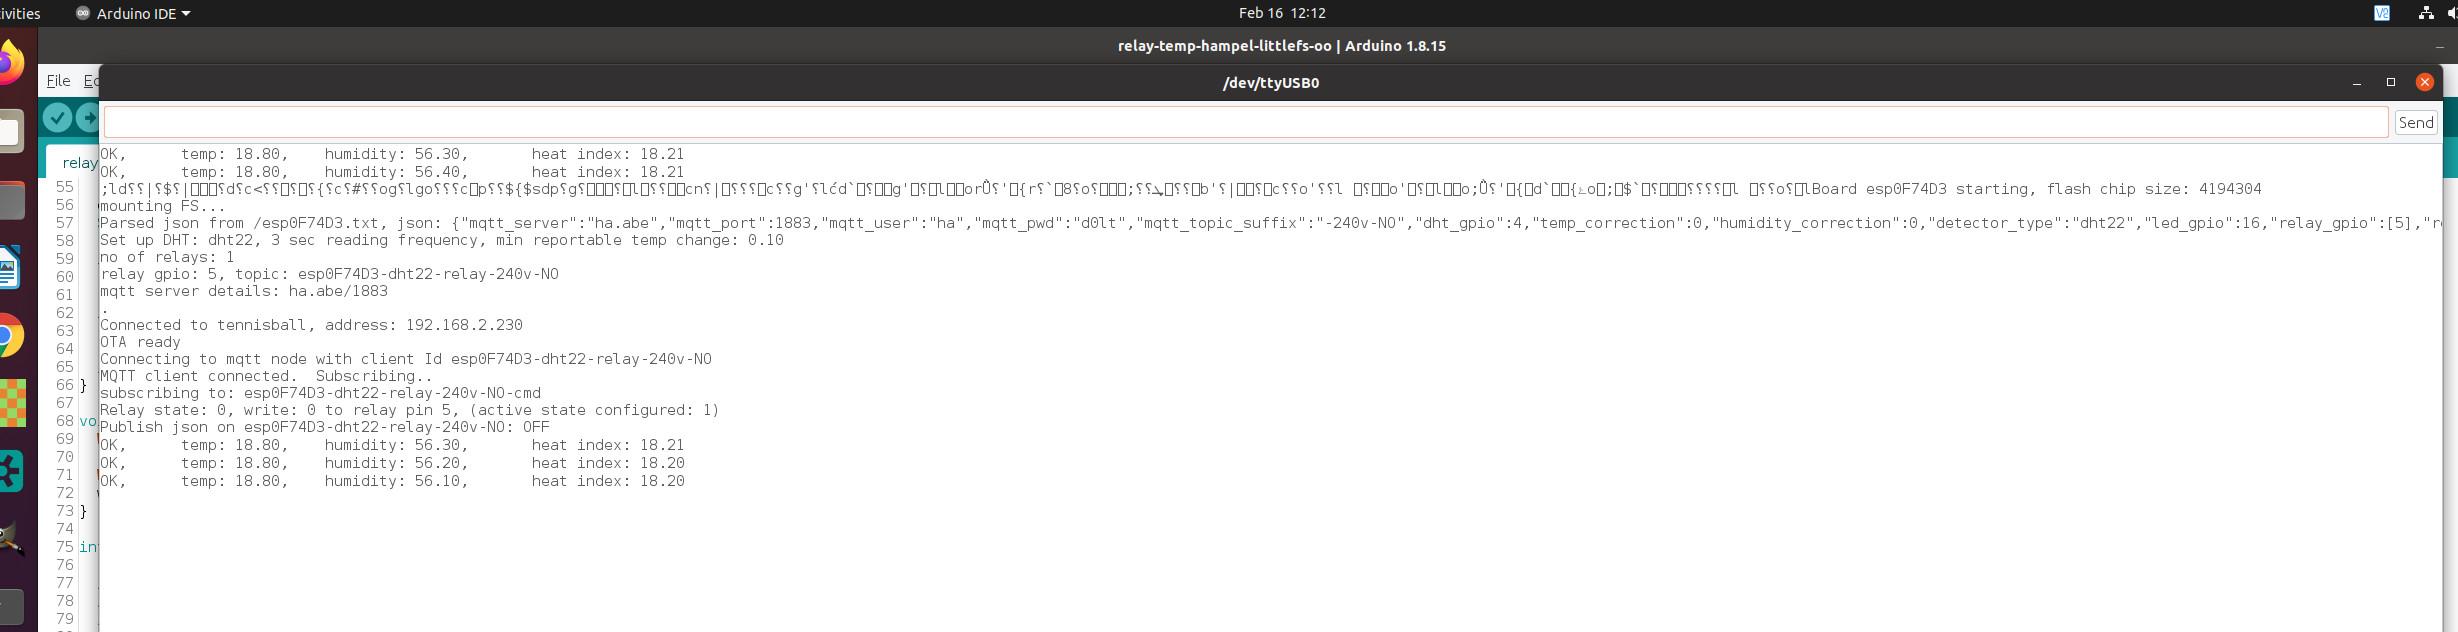Open GIMP from the dock
This screenshot has width=2458, height=632.
pyautogui.click(x=10, y=538)
